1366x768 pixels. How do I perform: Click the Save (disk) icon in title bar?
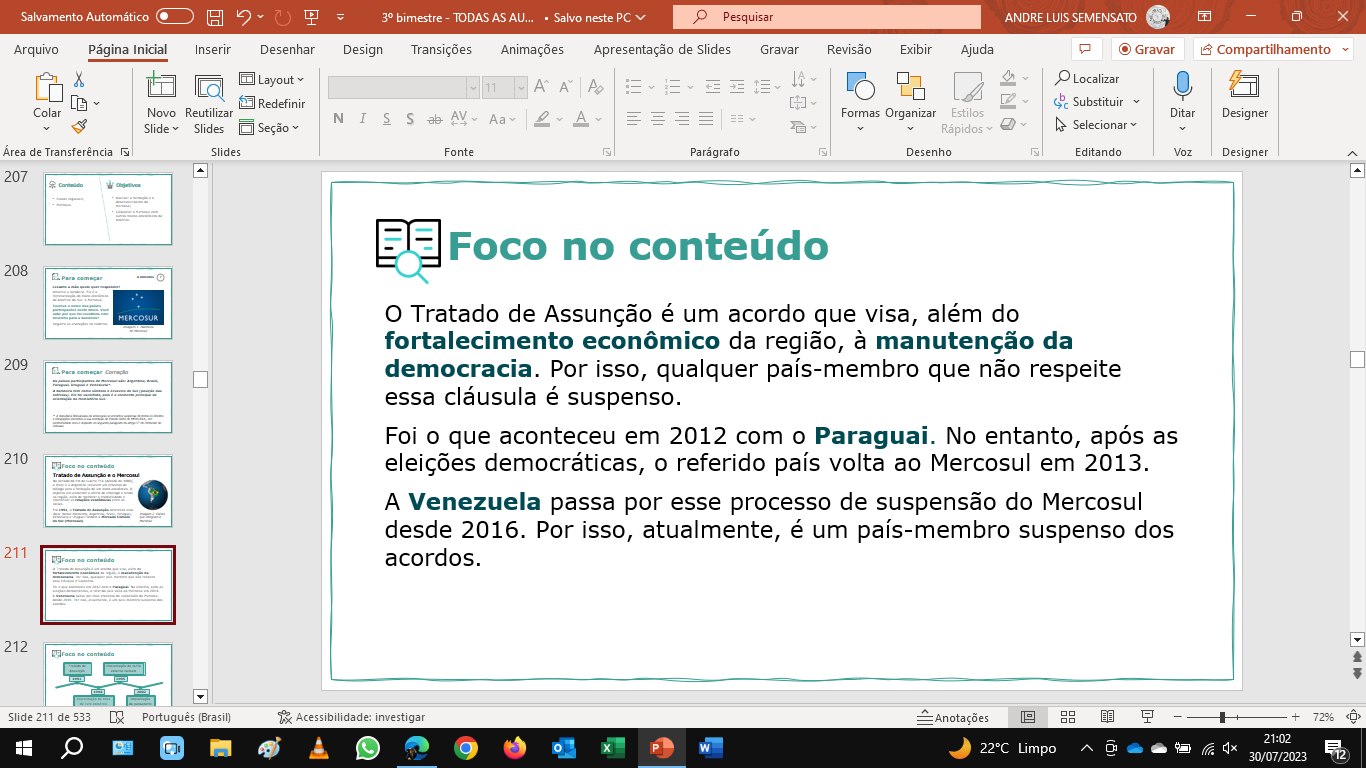click(x=215, y=17)
